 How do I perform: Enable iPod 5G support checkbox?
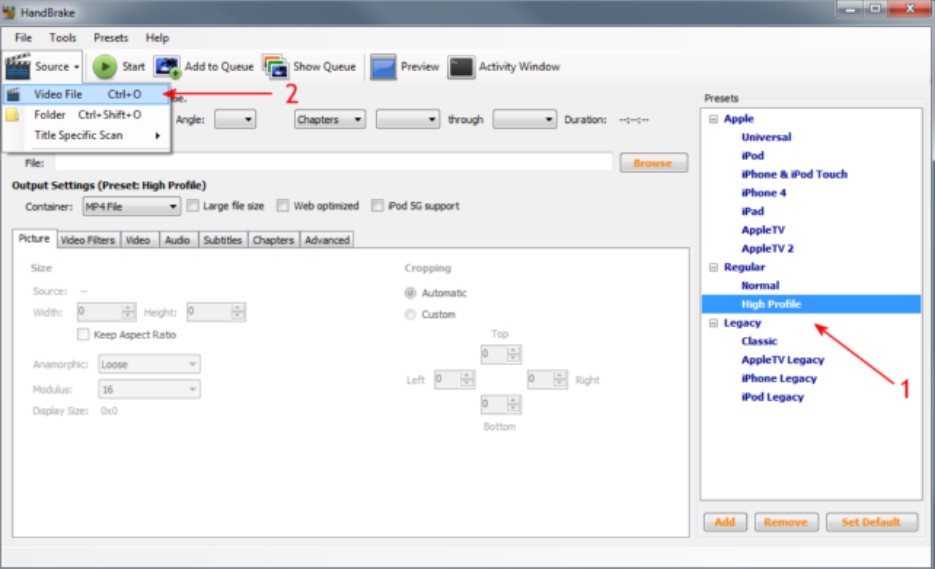(x=377, y=206)
